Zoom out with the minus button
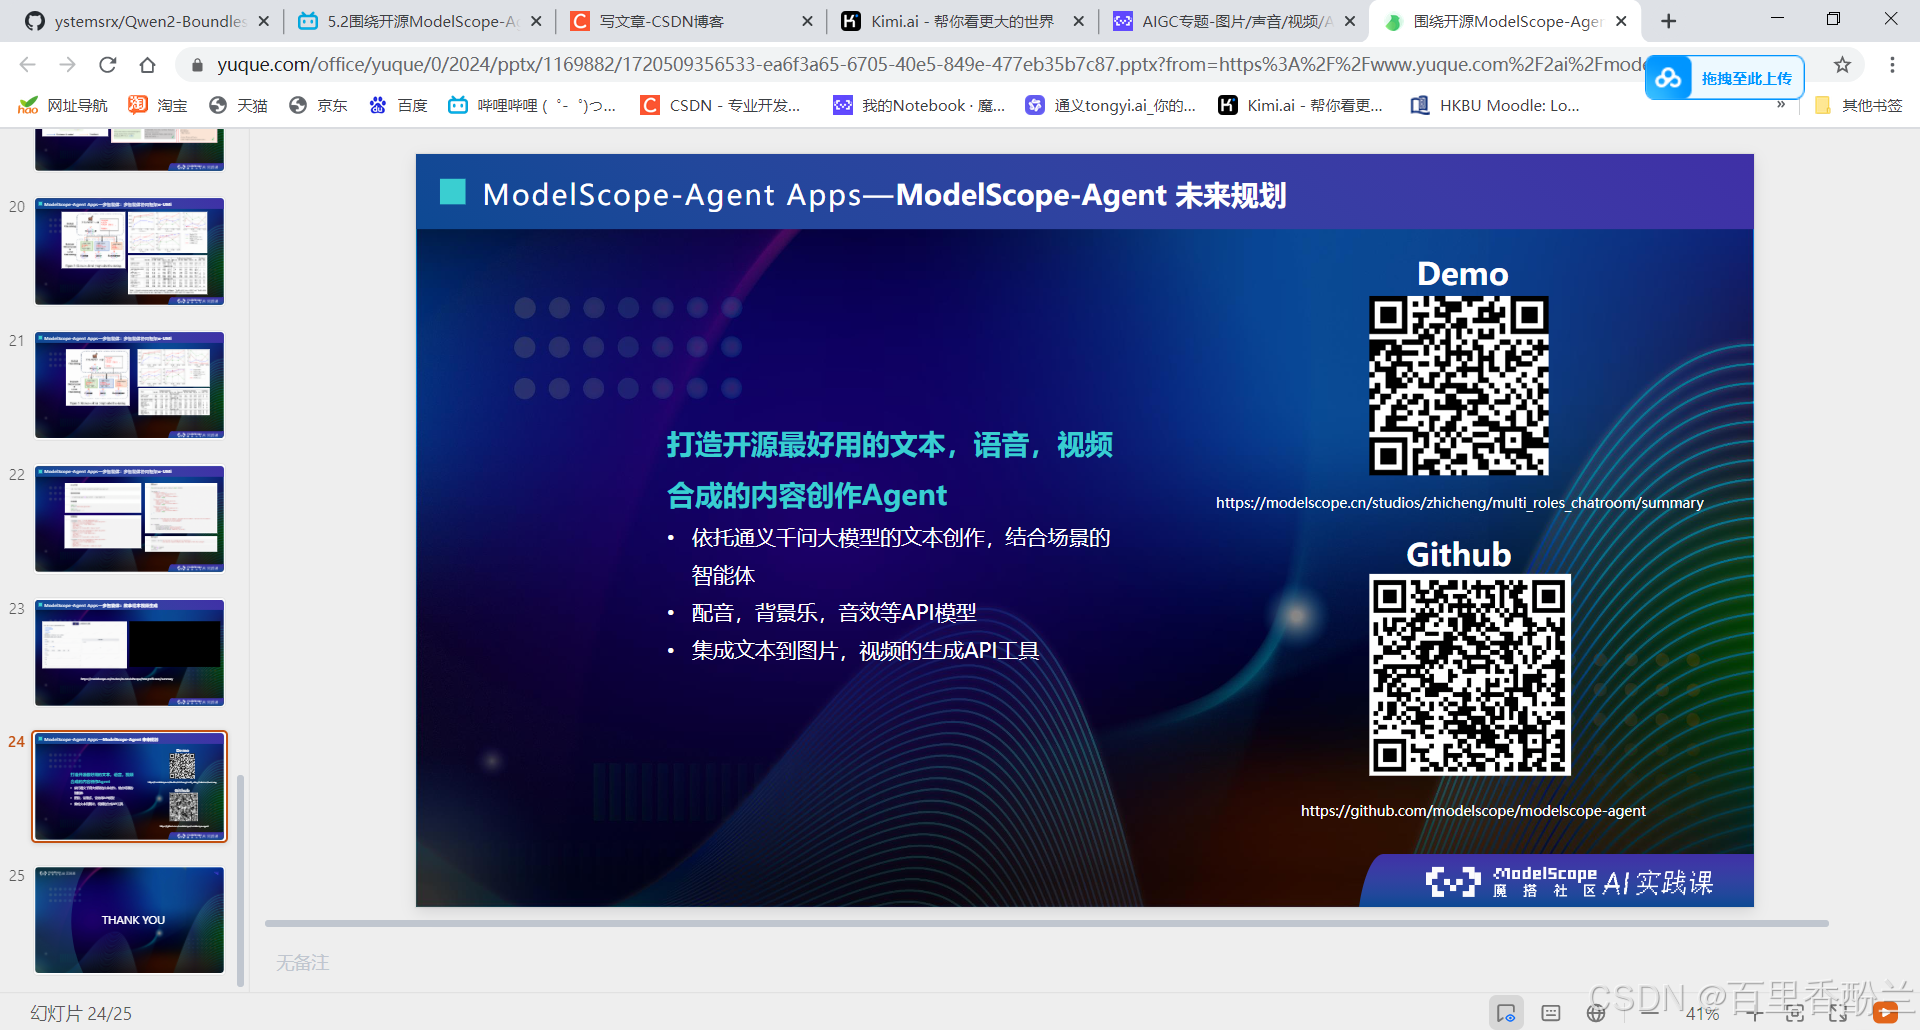Image resolution: width=1920 pixels, height=1030 pixels. [x=1651, y=1013]
